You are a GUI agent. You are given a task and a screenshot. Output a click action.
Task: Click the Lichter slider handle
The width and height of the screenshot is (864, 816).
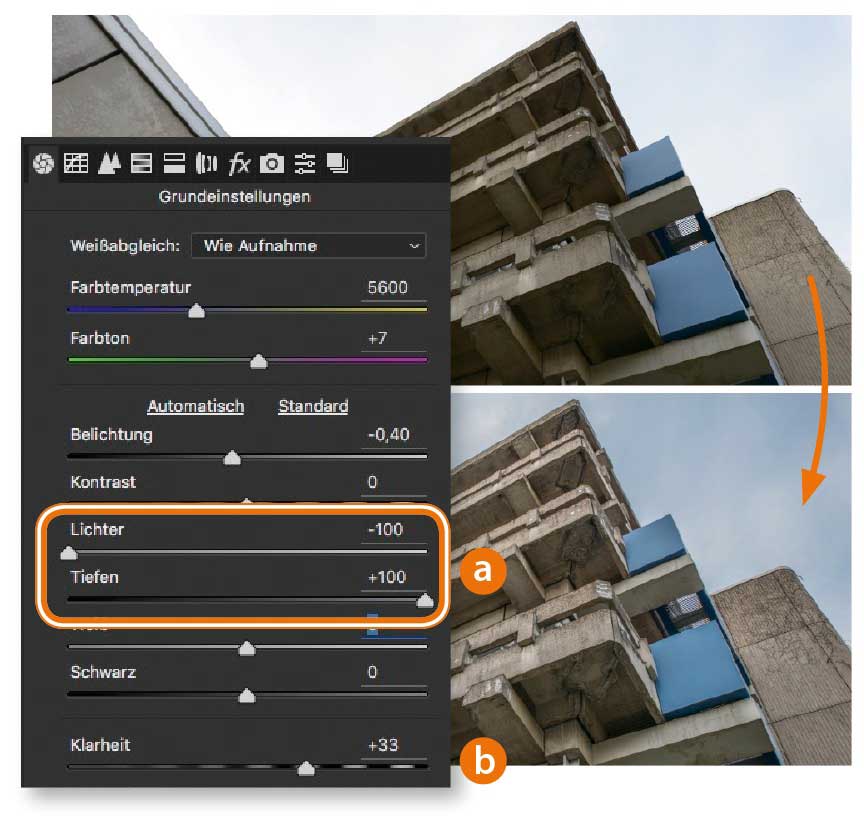[x=69, y=552]
